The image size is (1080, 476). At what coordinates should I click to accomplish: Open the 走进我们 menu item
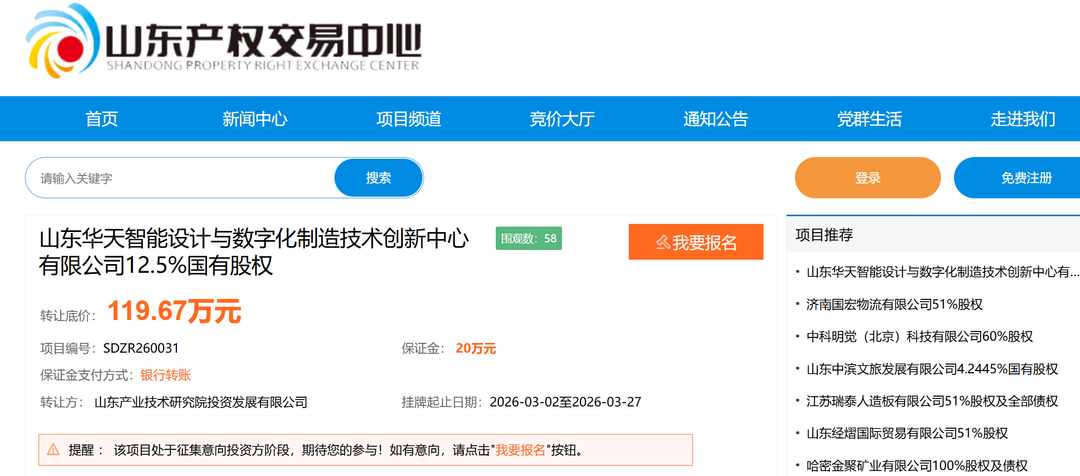(1022, 119)
